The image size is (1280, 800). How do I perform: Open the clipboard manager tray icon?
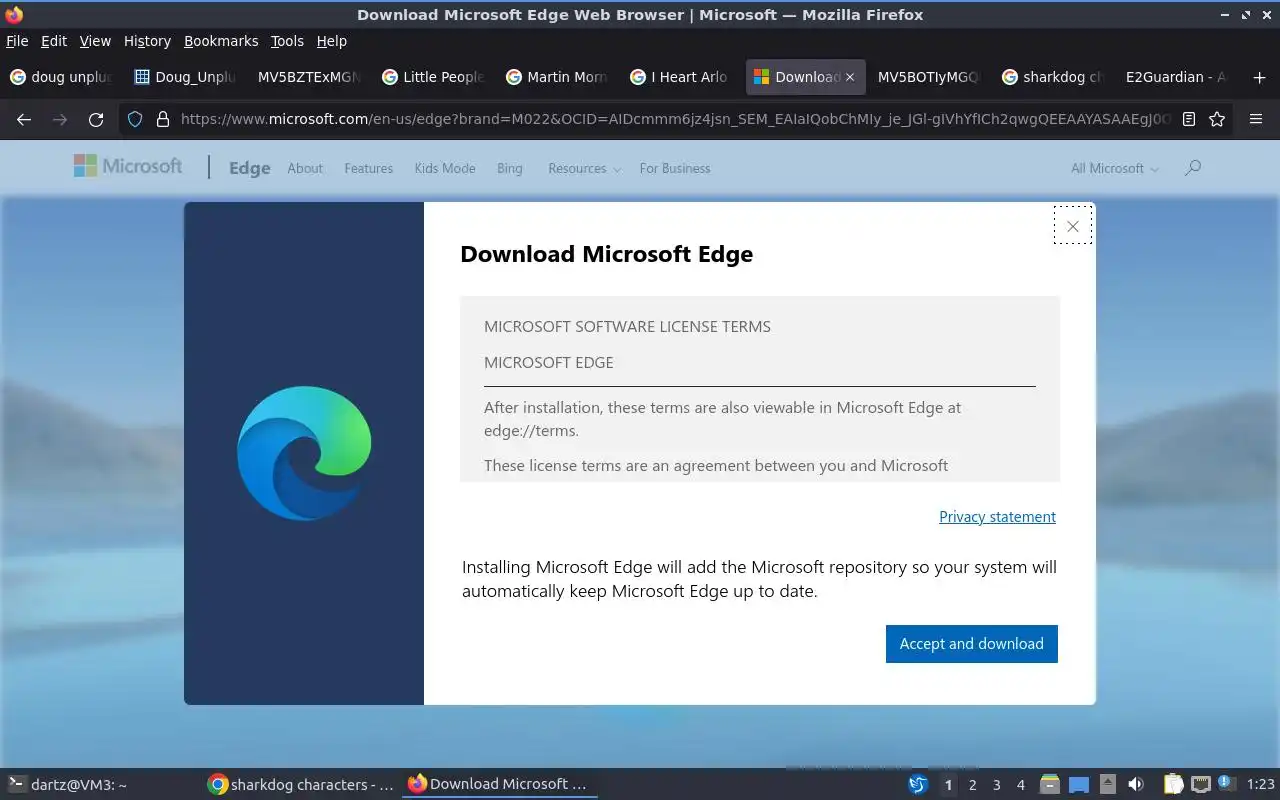pos(1173,785)
